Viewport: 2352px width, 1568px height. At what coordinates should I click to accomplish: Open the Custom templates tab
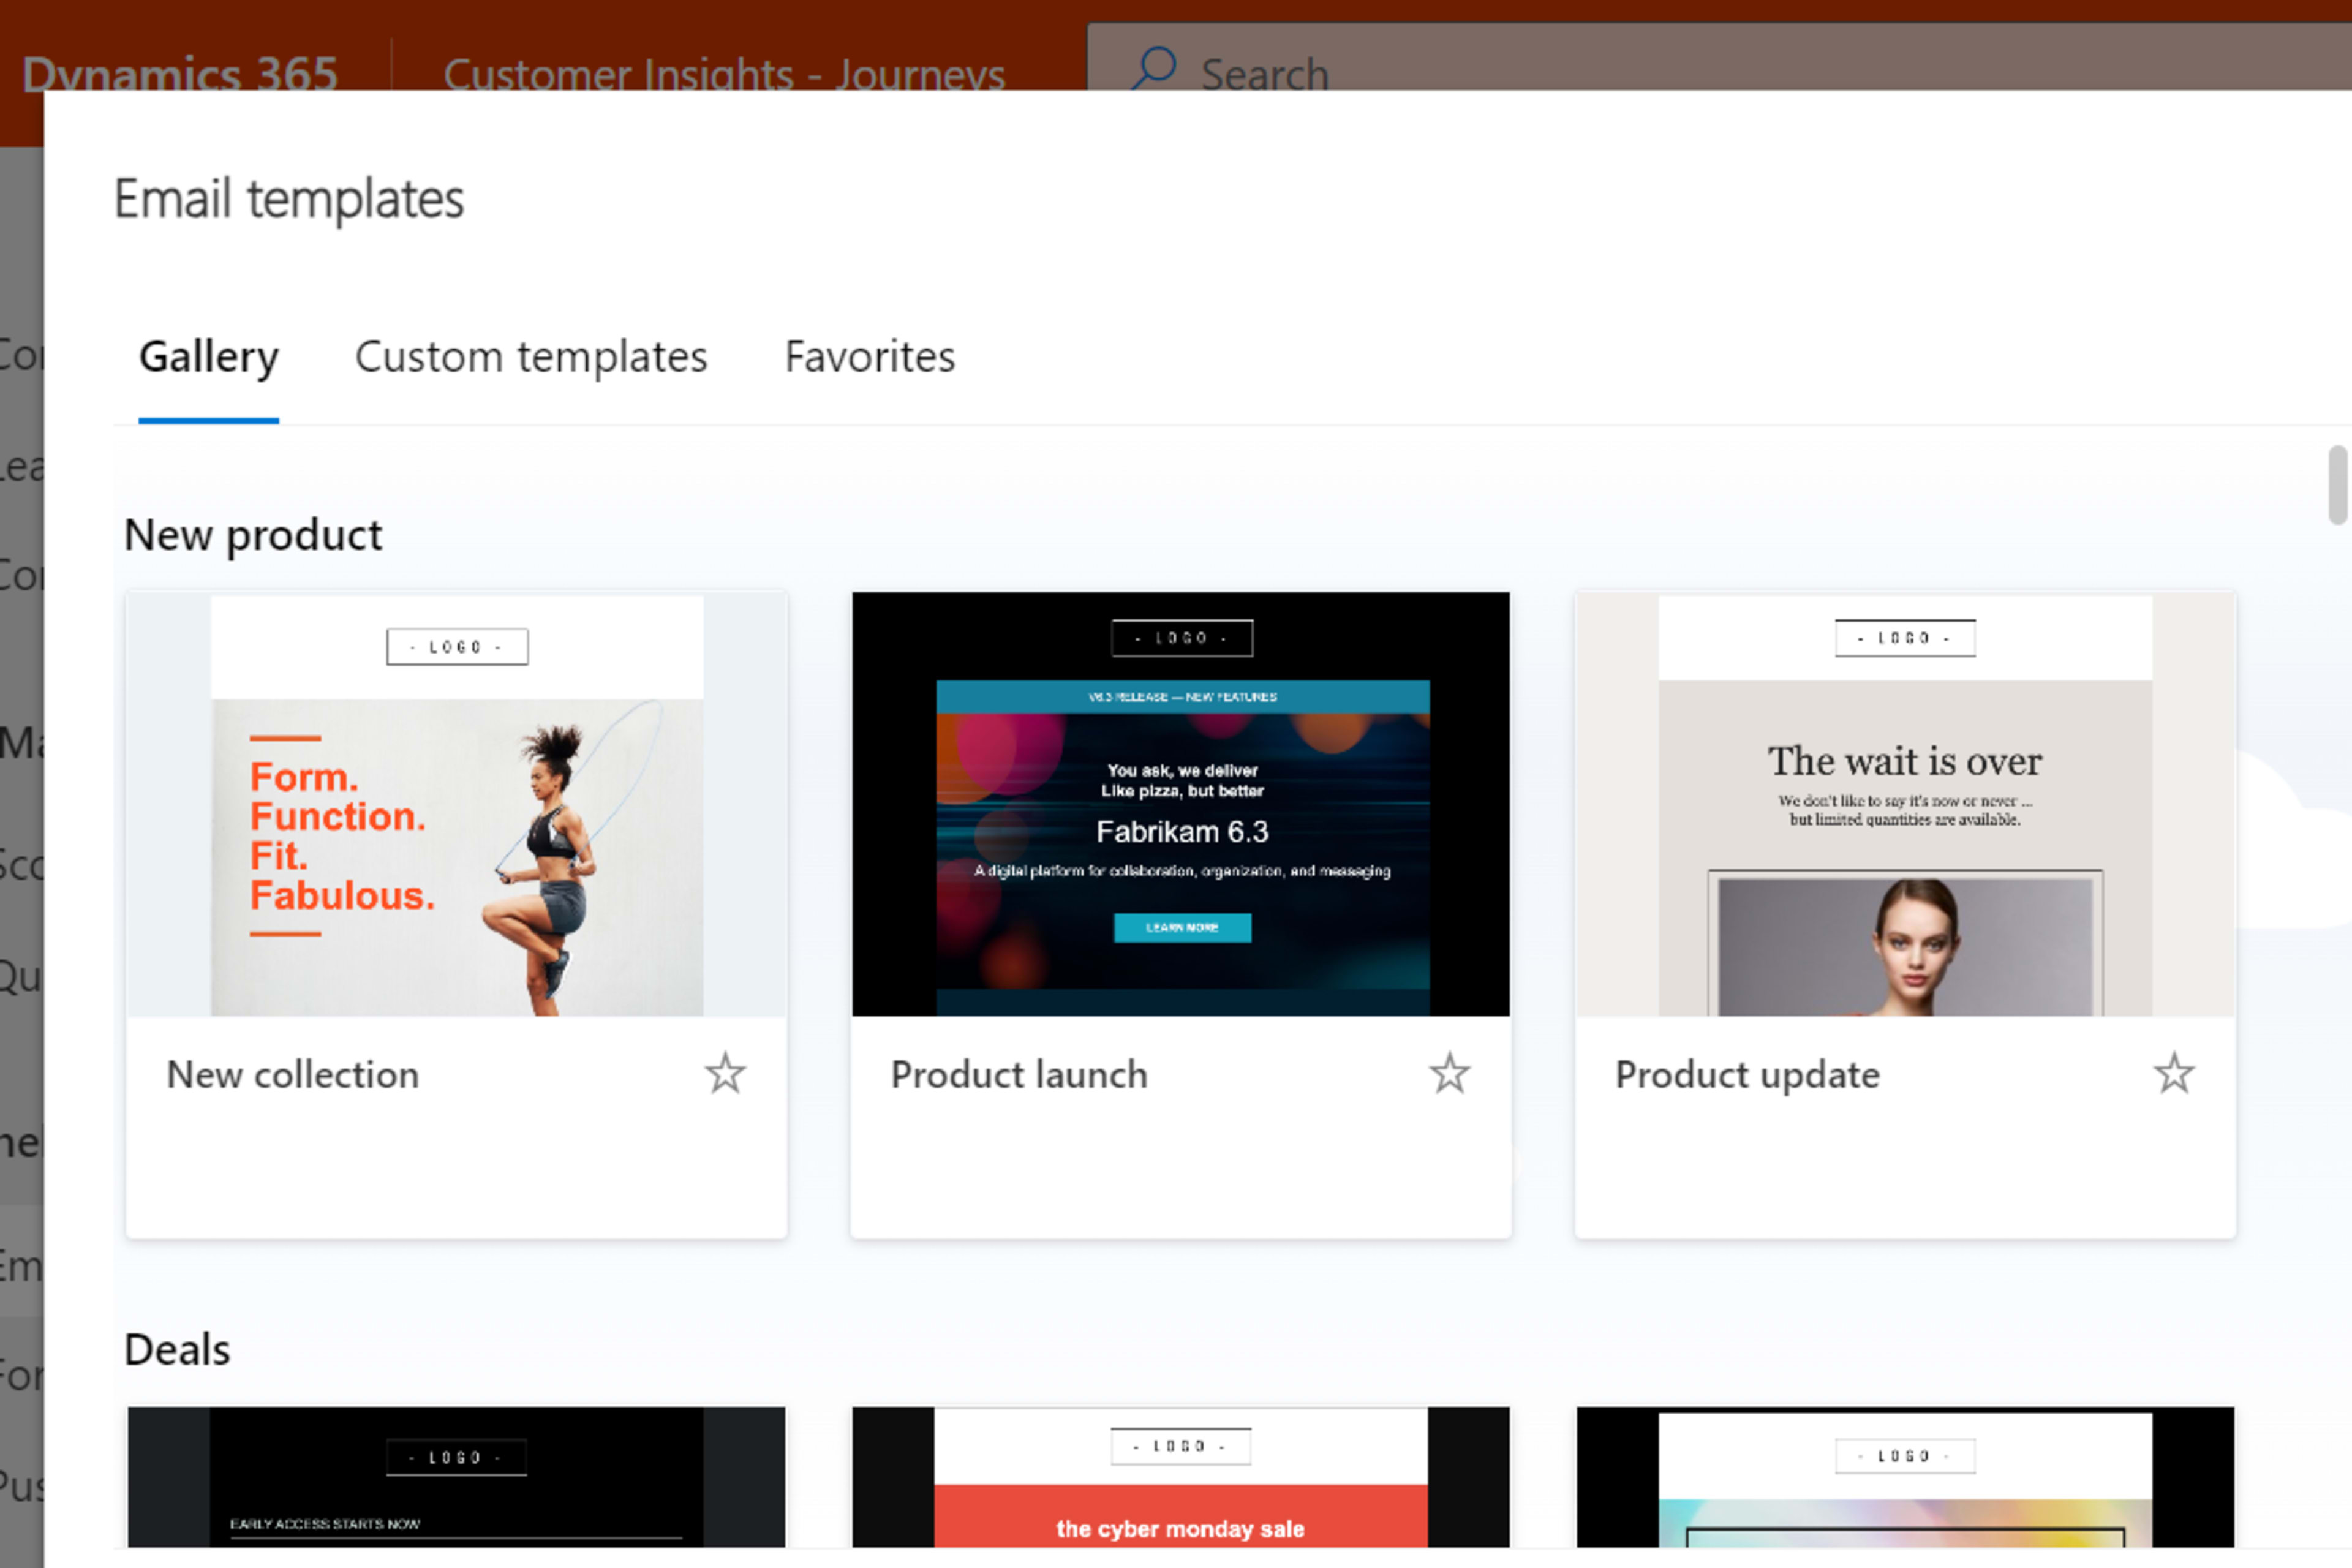(x=531, y=357)
